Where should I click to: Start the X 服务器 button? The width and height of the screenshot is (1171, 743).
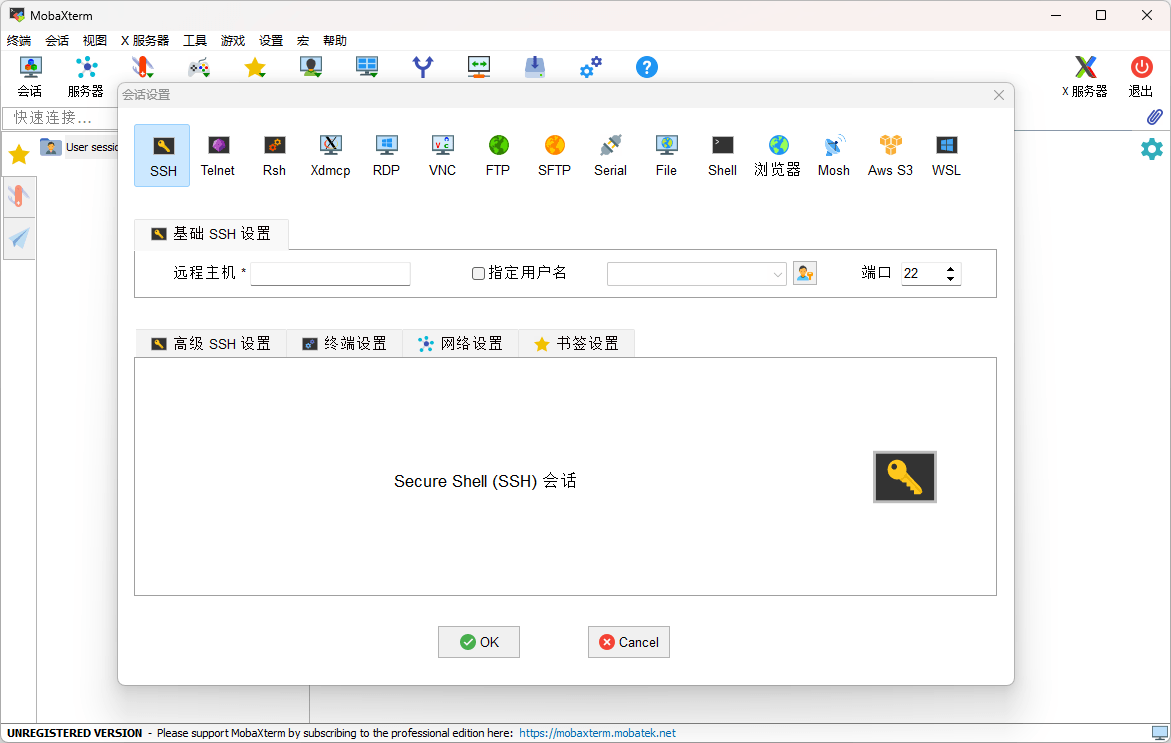click(1085, 77)
